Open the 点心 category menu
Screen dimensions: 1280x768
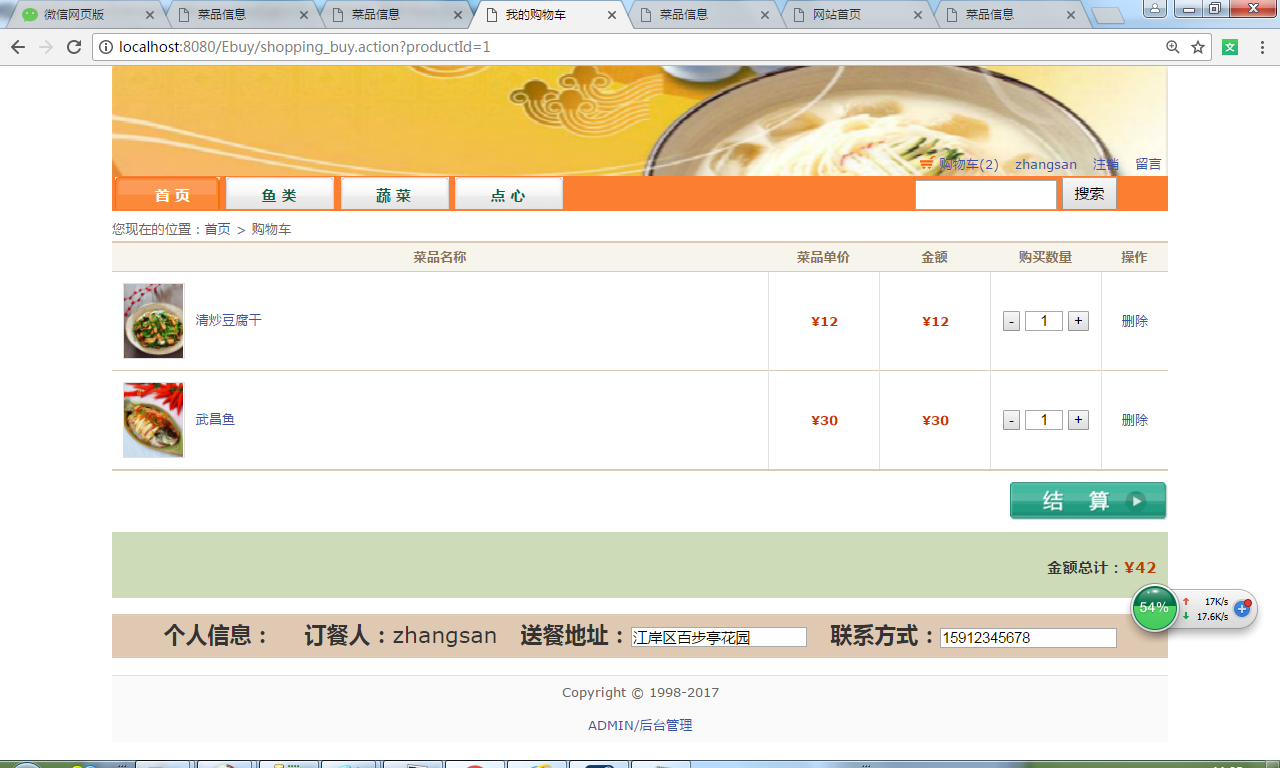pyautogui.click(x=509, y=194)
